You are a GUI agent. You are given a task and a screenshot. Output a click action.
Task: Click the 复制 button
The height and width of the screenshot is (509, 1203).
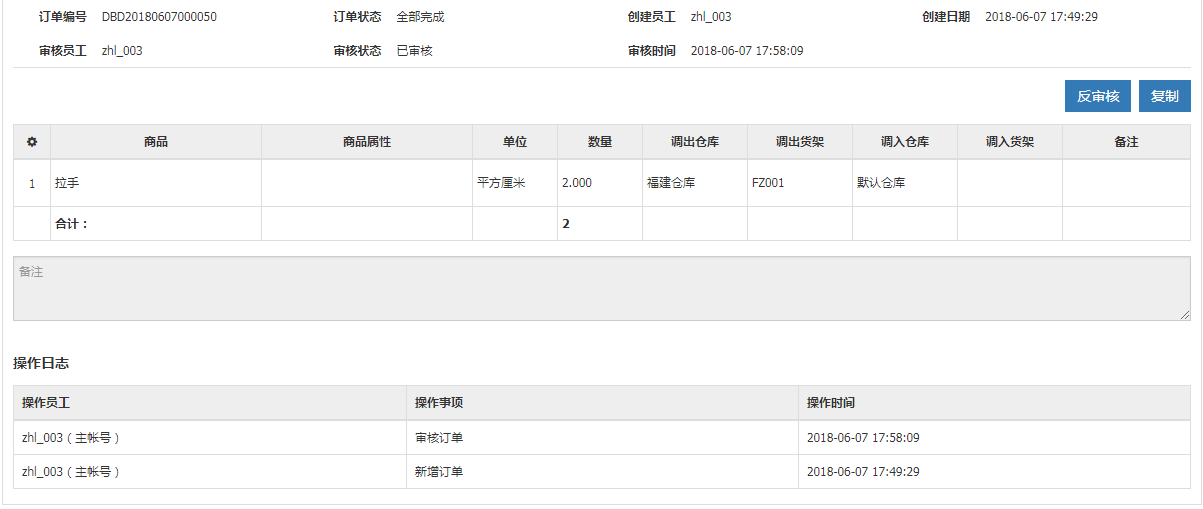pos(1165,96)
